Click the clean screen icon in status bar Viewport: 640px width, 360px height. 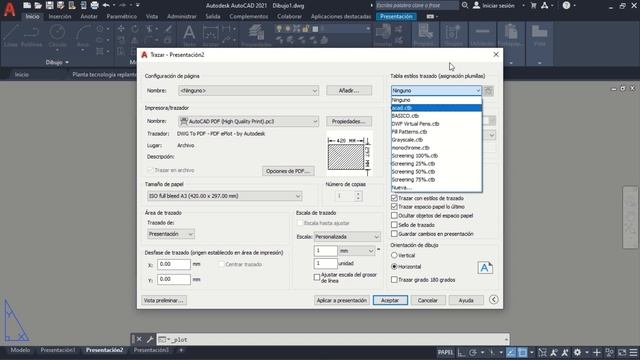pos(622,352)
